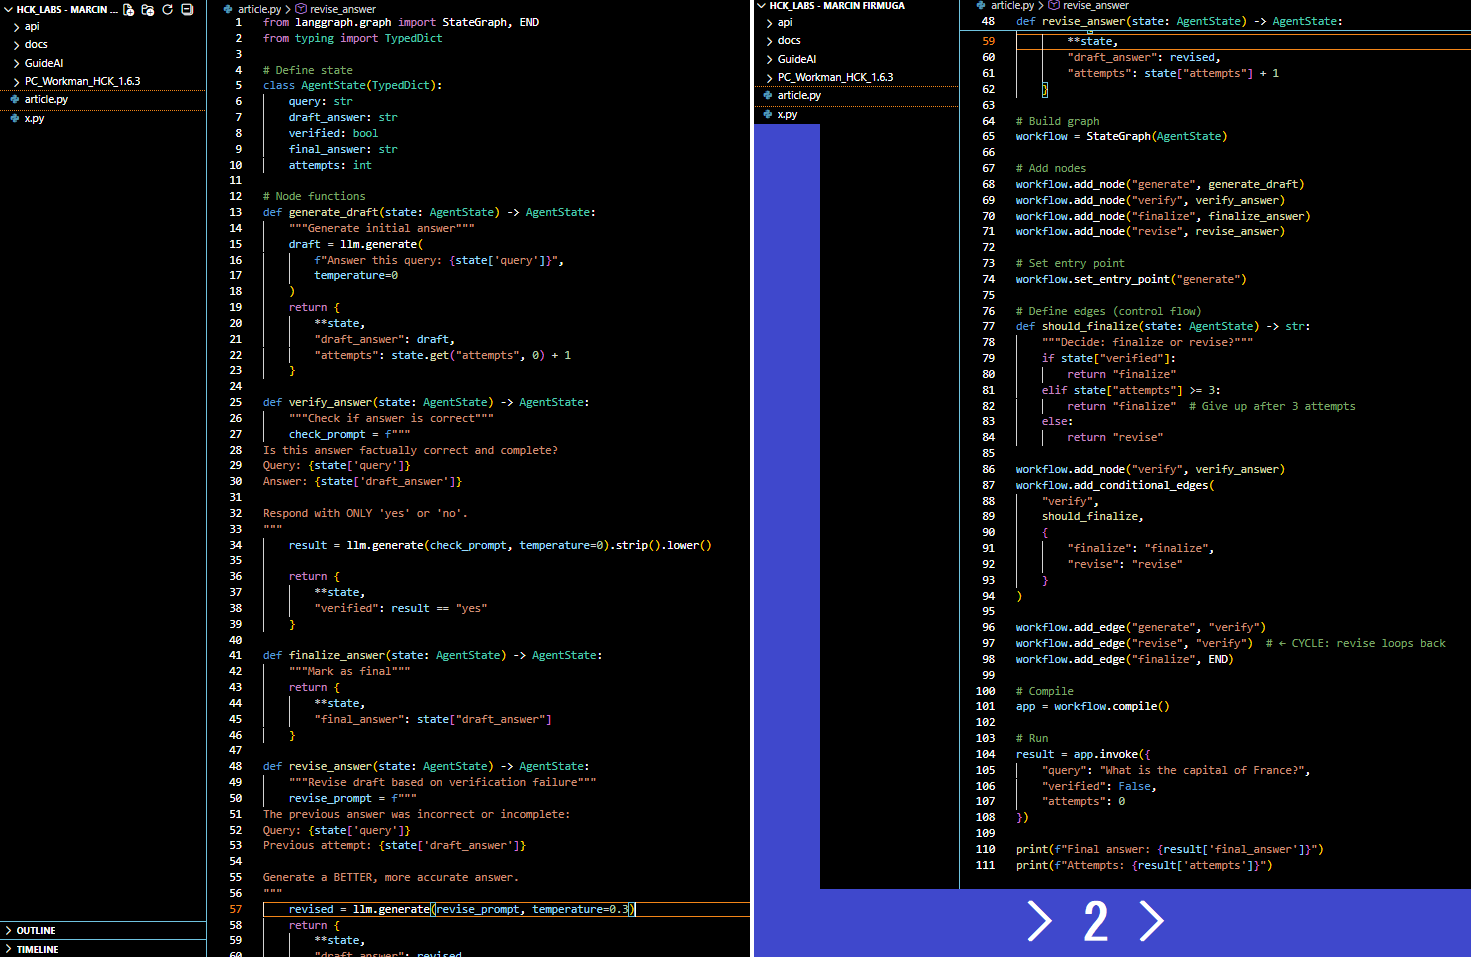Click 'Generate a BETTER, more accurate answer.' line
This screenshot has height=957, width=1471.
[391, 877]
